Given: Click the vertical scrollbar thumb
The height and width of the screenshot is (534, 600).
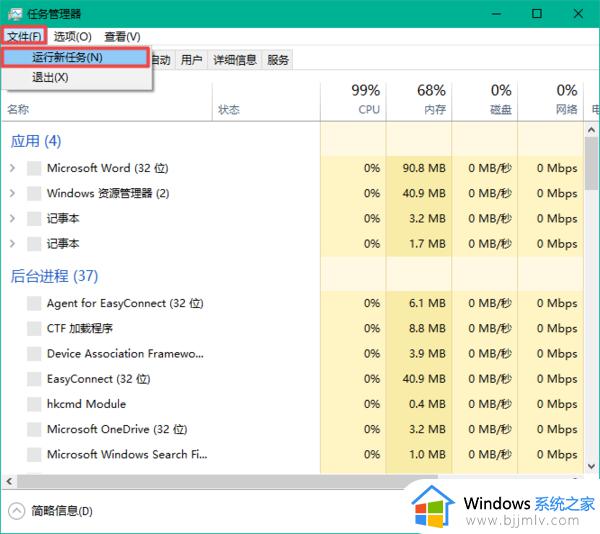Looking at the screenshot, I should [591, 163].
